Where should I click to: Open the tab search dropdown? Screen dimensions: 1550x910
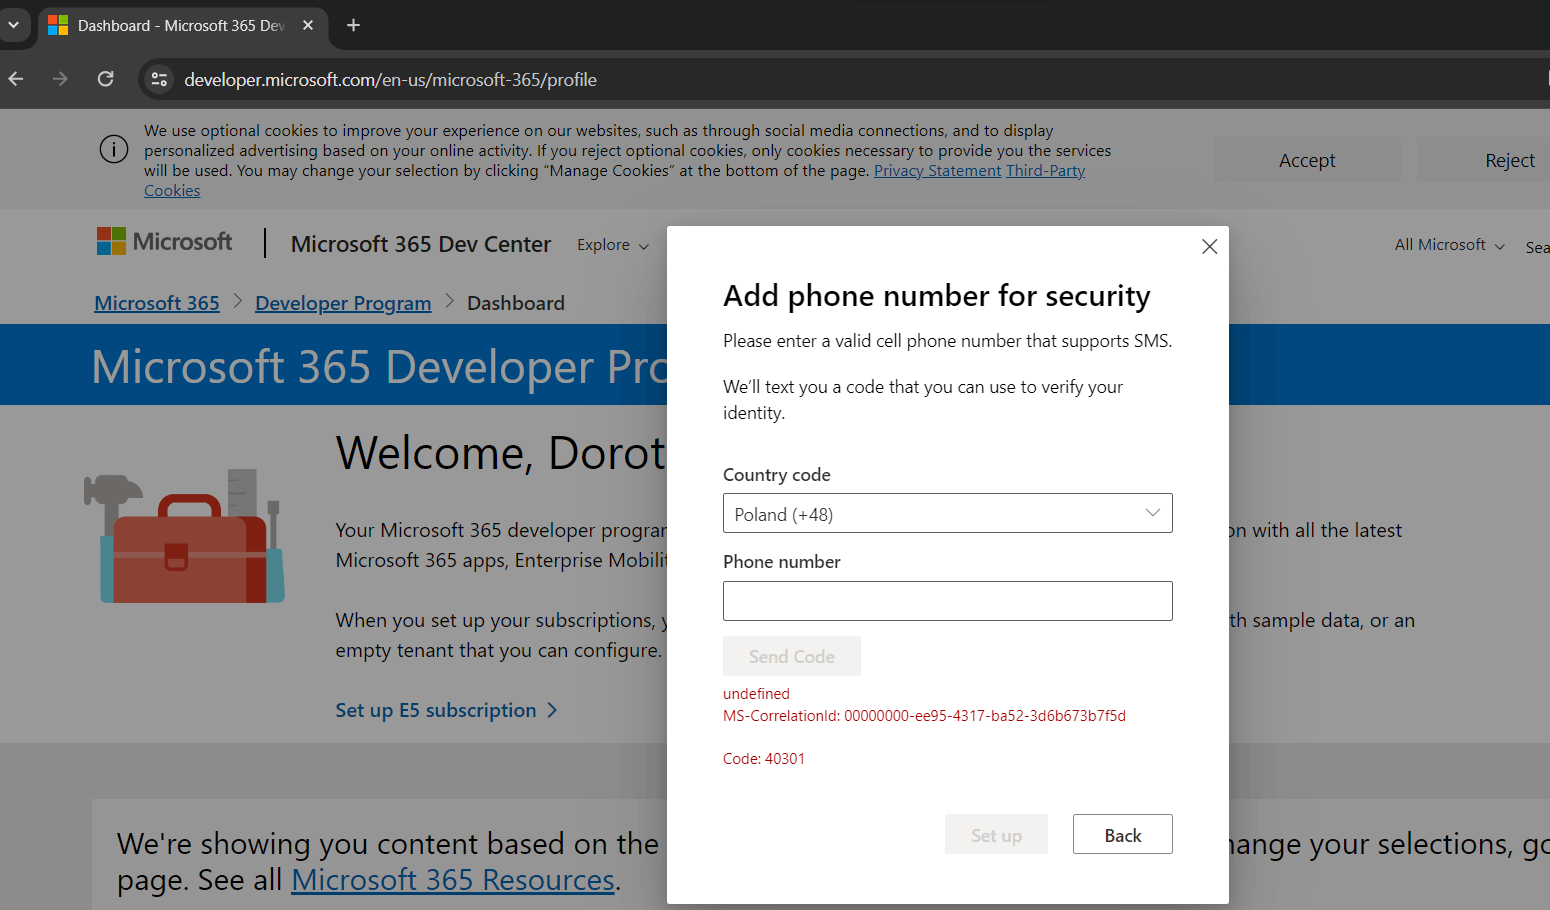pyautogui.click(x=13, y=25)
